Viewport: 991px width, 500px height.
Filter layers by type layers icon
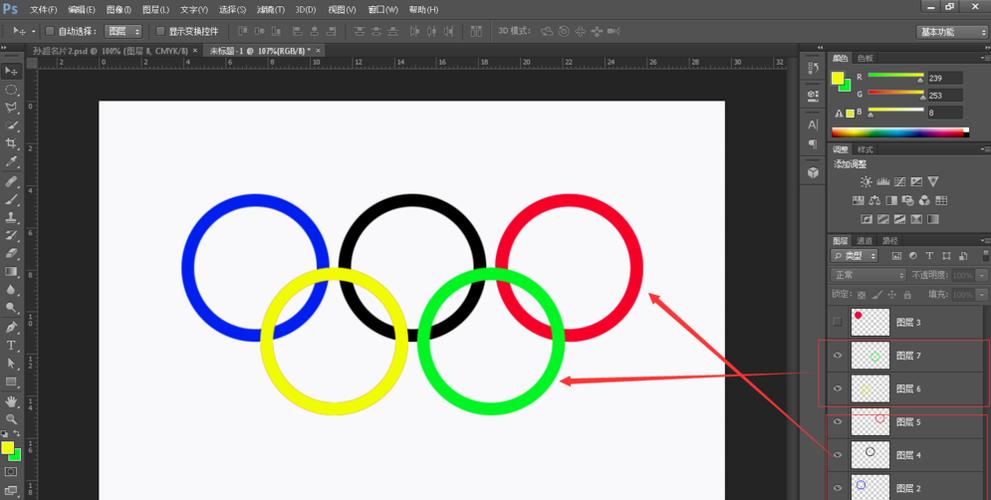click(930, 256)
